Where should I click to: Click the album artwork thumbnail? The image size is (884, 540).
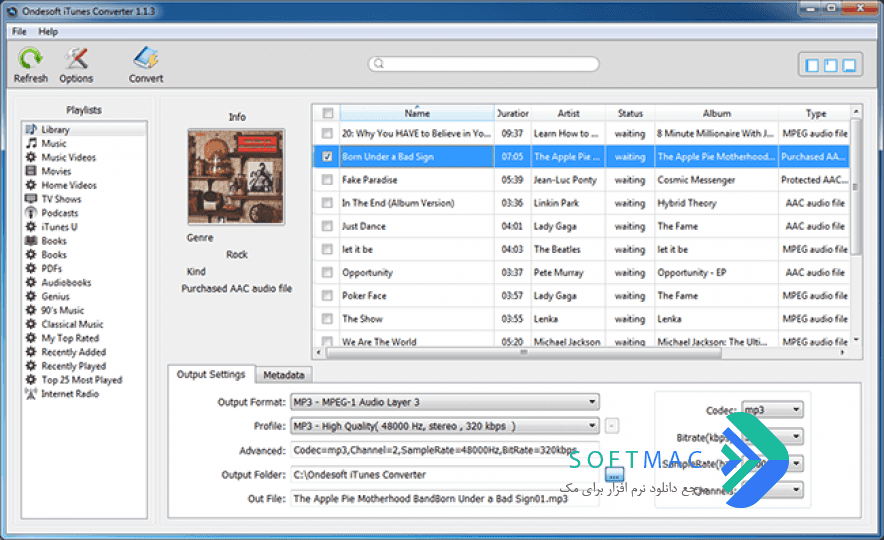click(x=236, y=176)
